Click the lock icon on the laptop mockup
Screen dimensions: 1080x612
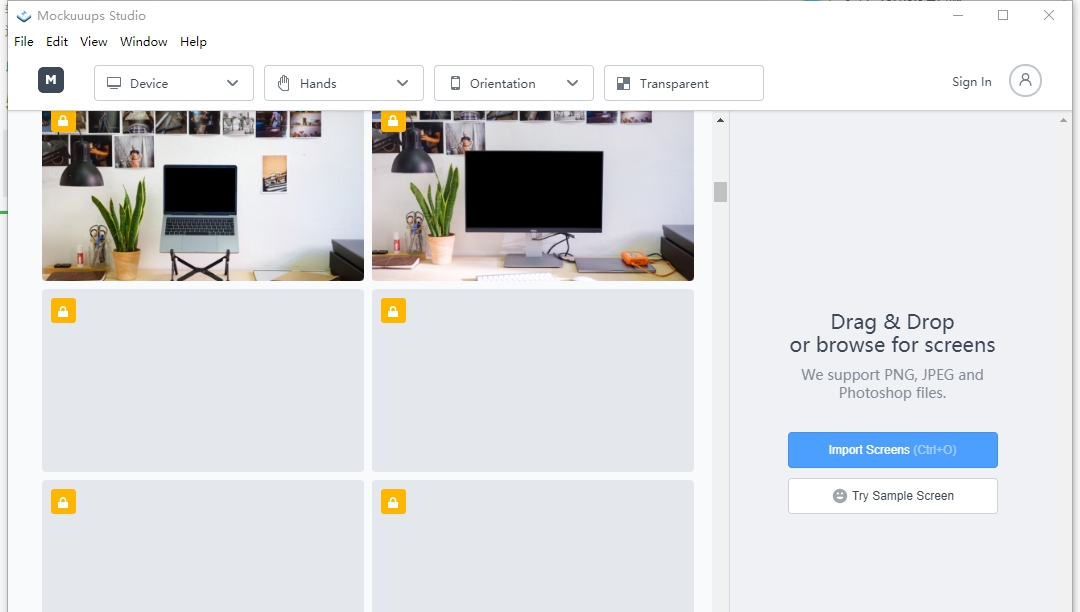click(x=63, y=120)
